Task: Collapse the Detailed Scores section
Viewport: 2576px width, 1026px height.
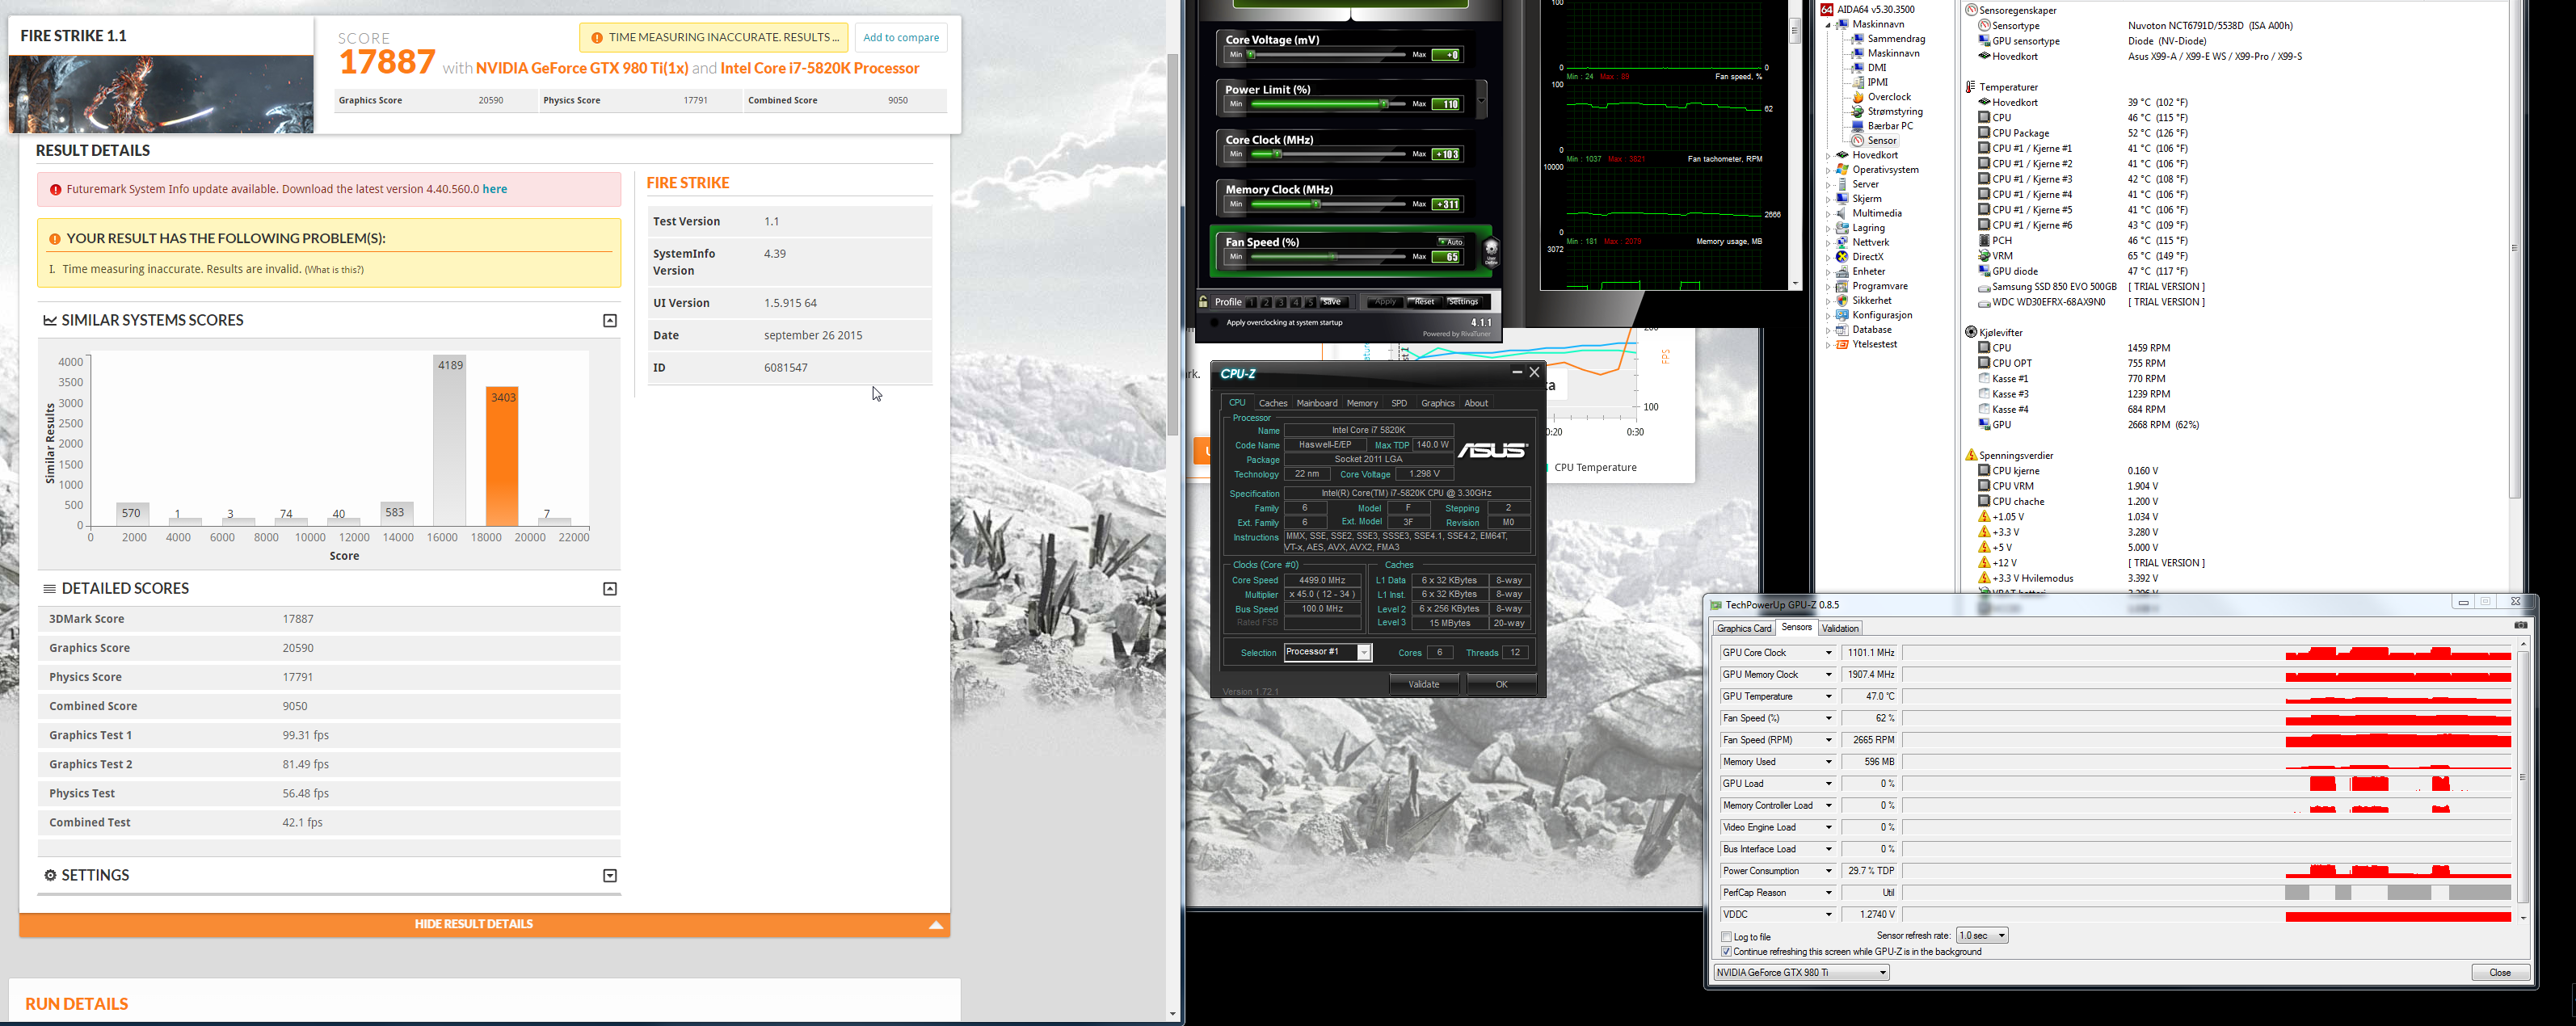Action: (610, 589)
